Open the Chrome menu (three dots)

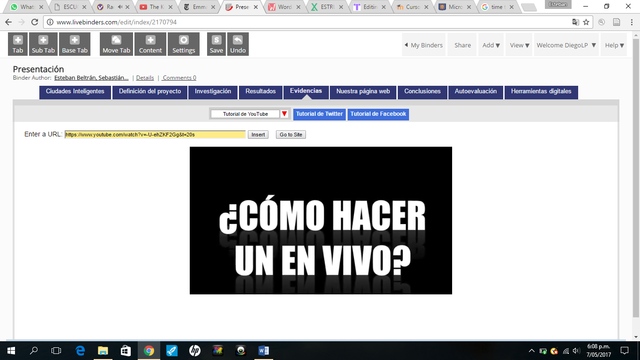pyautogui.click(x=631, y=22)
